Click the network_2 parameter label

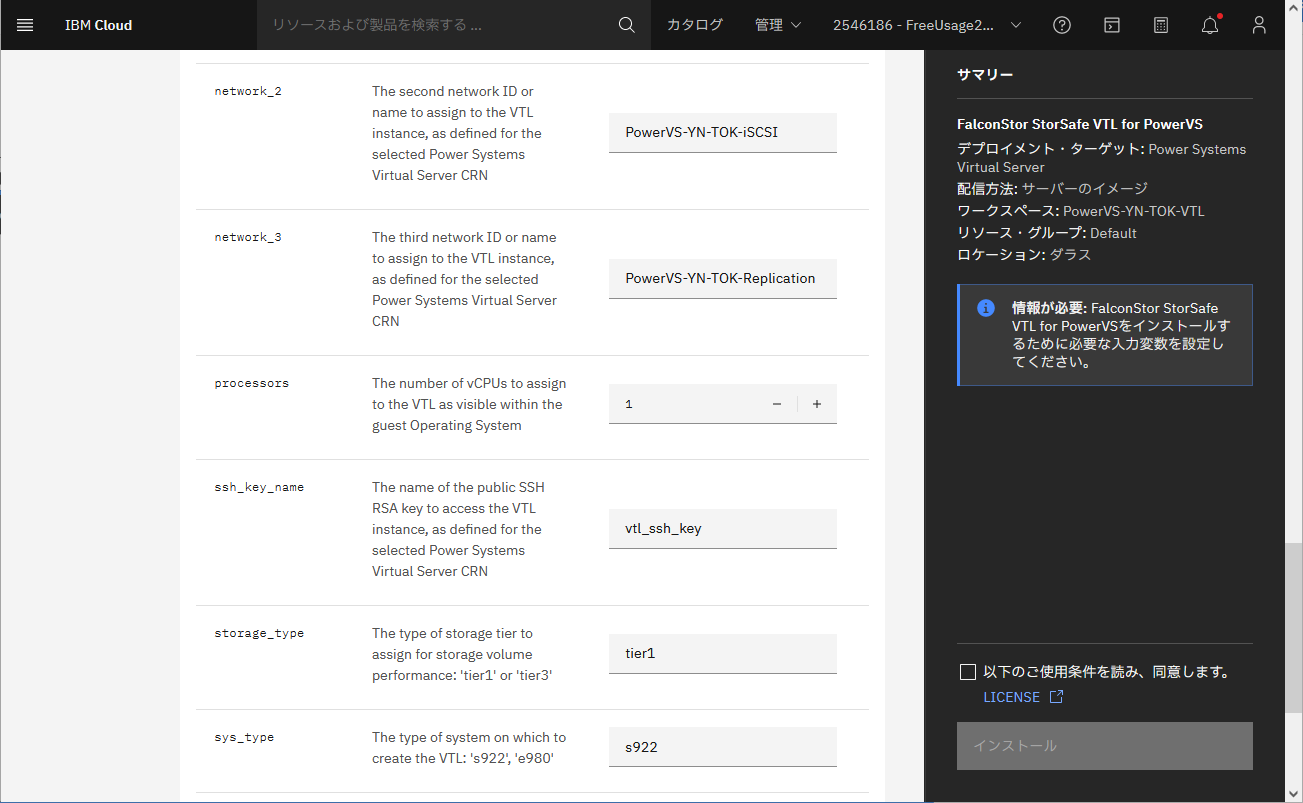tap(248, 91)
